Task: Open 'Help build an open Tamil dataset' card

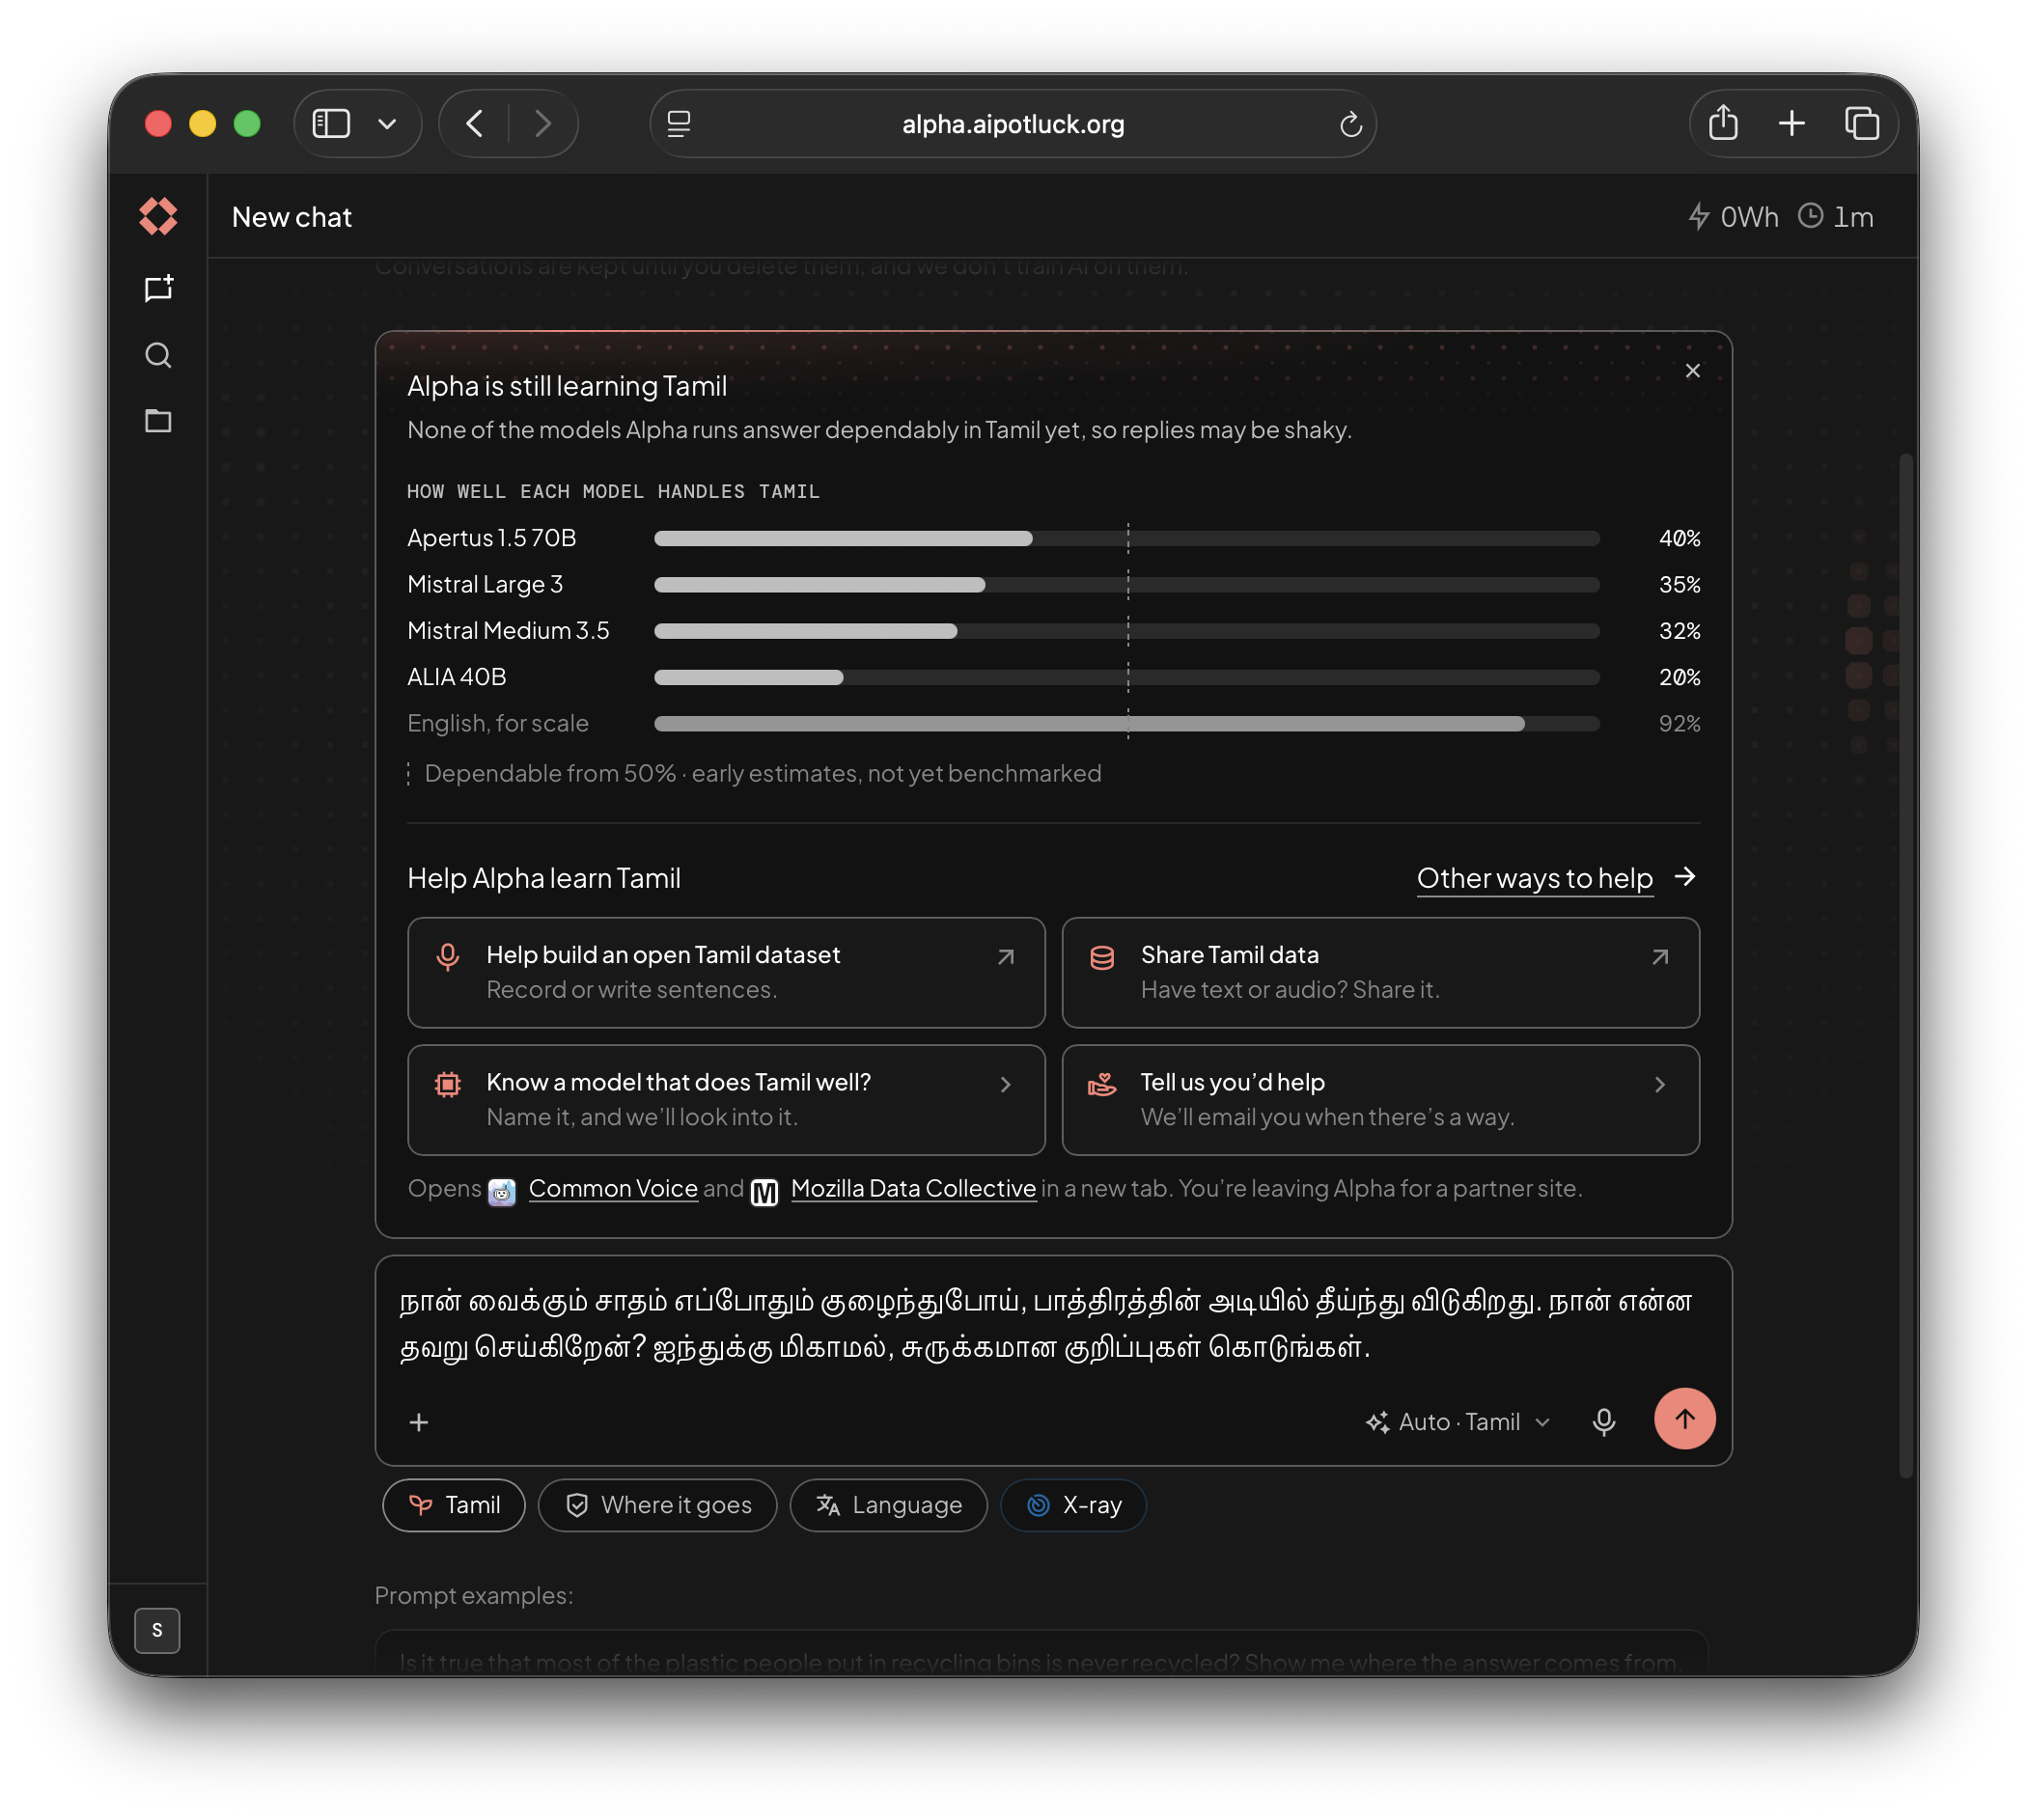Action: point(726,972)
